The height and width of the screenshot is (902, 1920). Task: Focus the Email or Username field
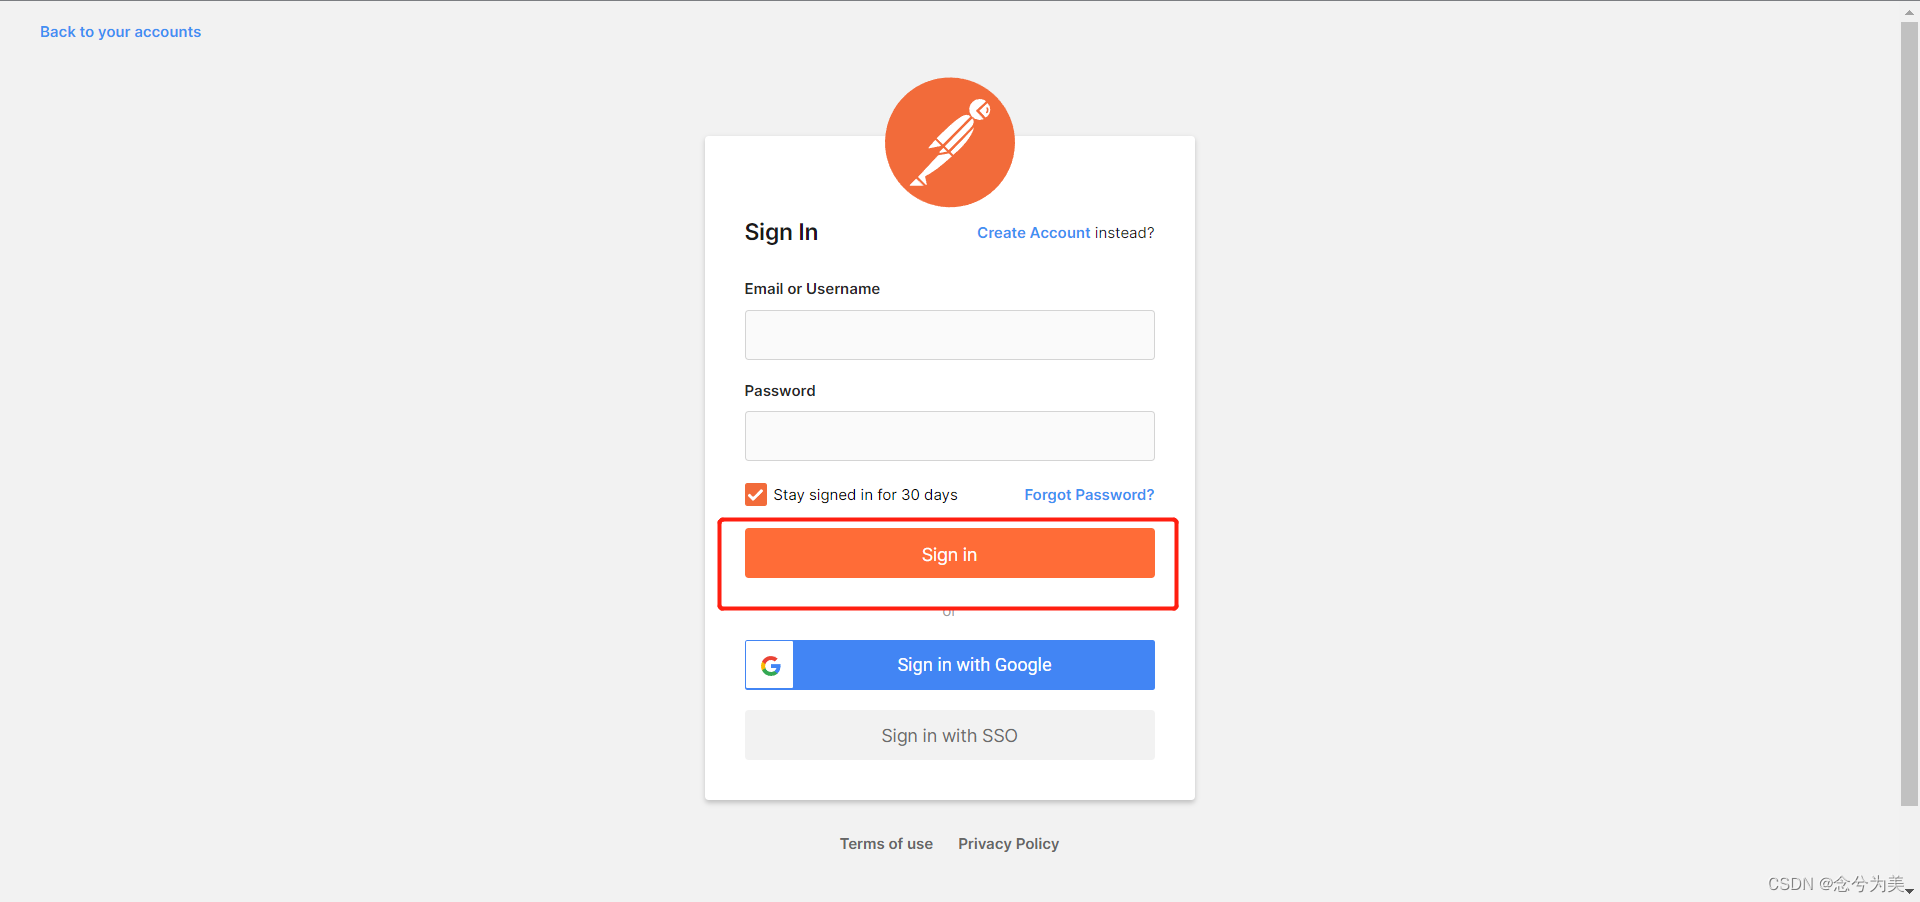coord(949,335)
